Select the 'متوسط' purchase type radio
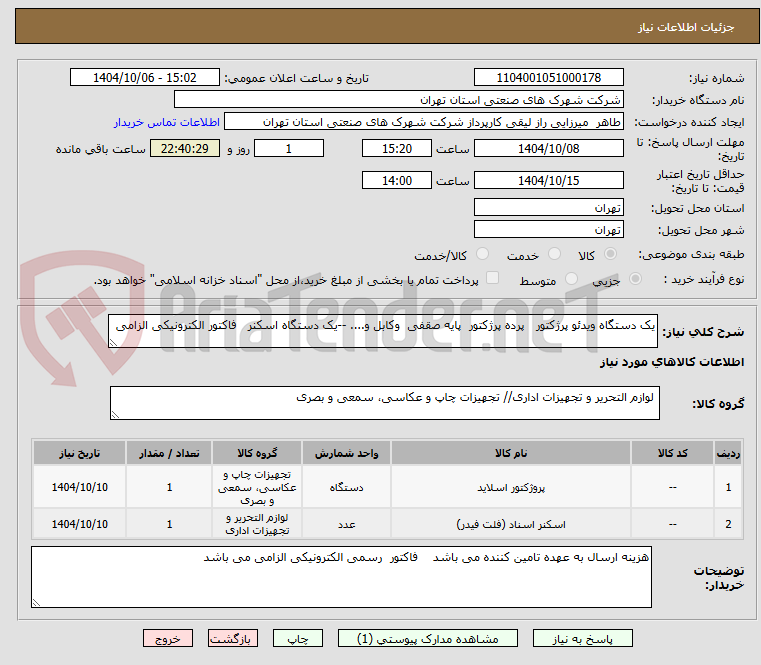This screenshot has width=761, height=665. point(573,280)
